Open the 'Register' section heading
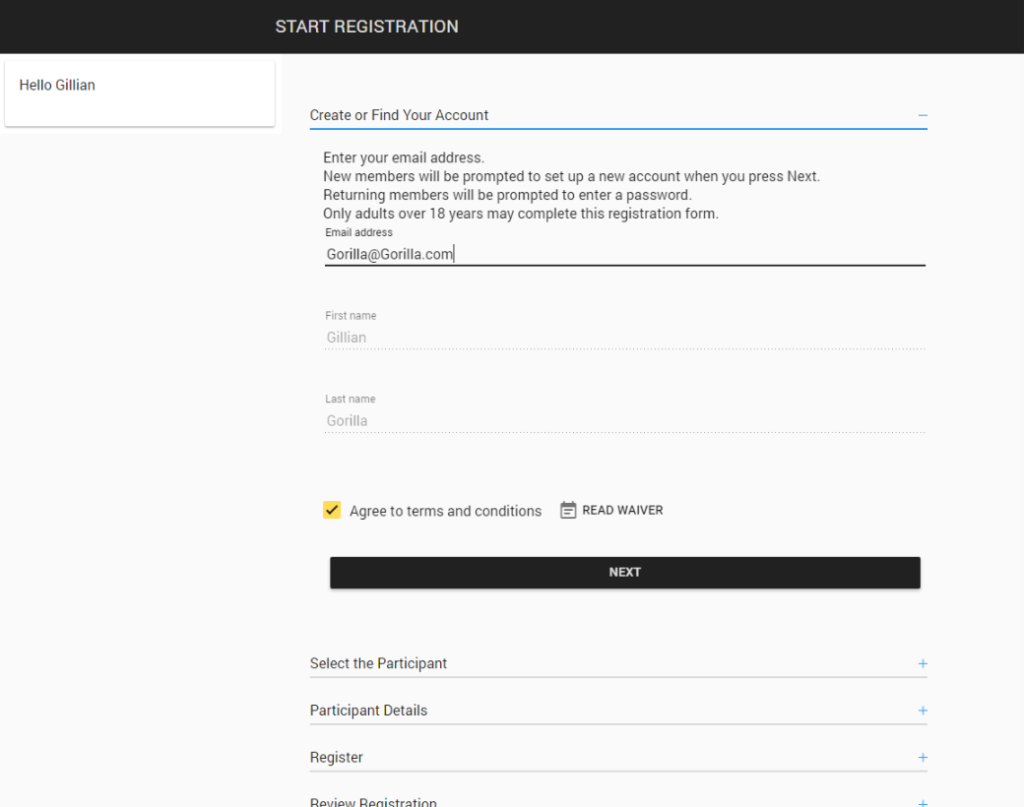This screenshot has width=1024, height=807. 336,758
